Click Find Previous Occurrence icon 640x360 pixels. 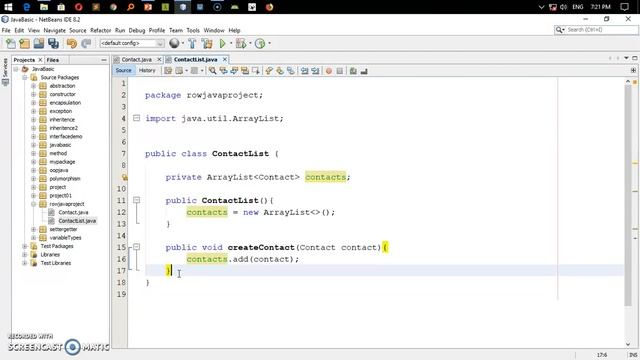point(223,71)
